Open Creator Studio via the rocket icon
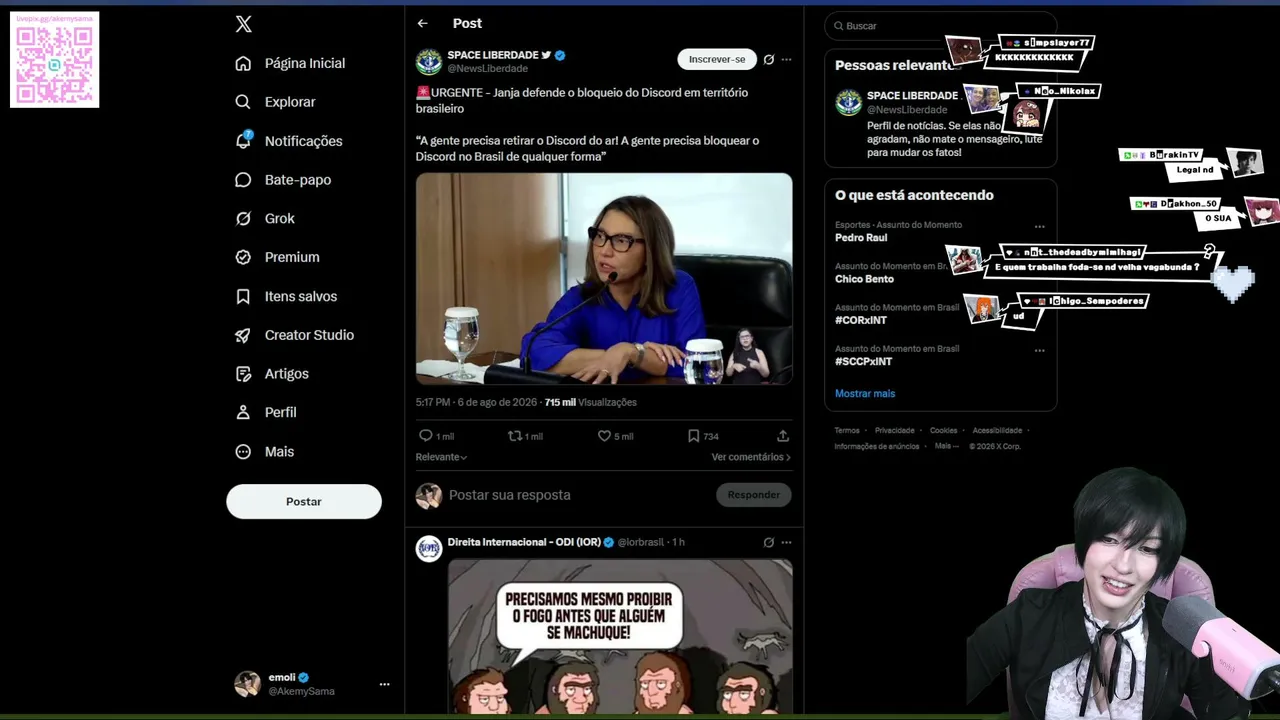 coord(243,335)
